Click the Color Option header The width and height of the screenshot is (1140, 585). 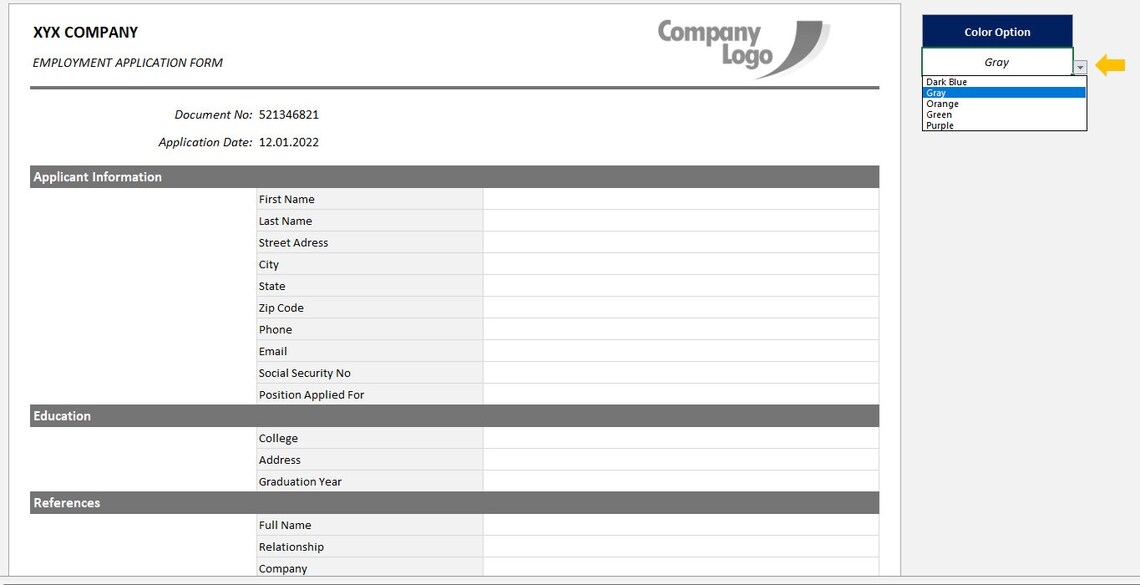(997, 31)
